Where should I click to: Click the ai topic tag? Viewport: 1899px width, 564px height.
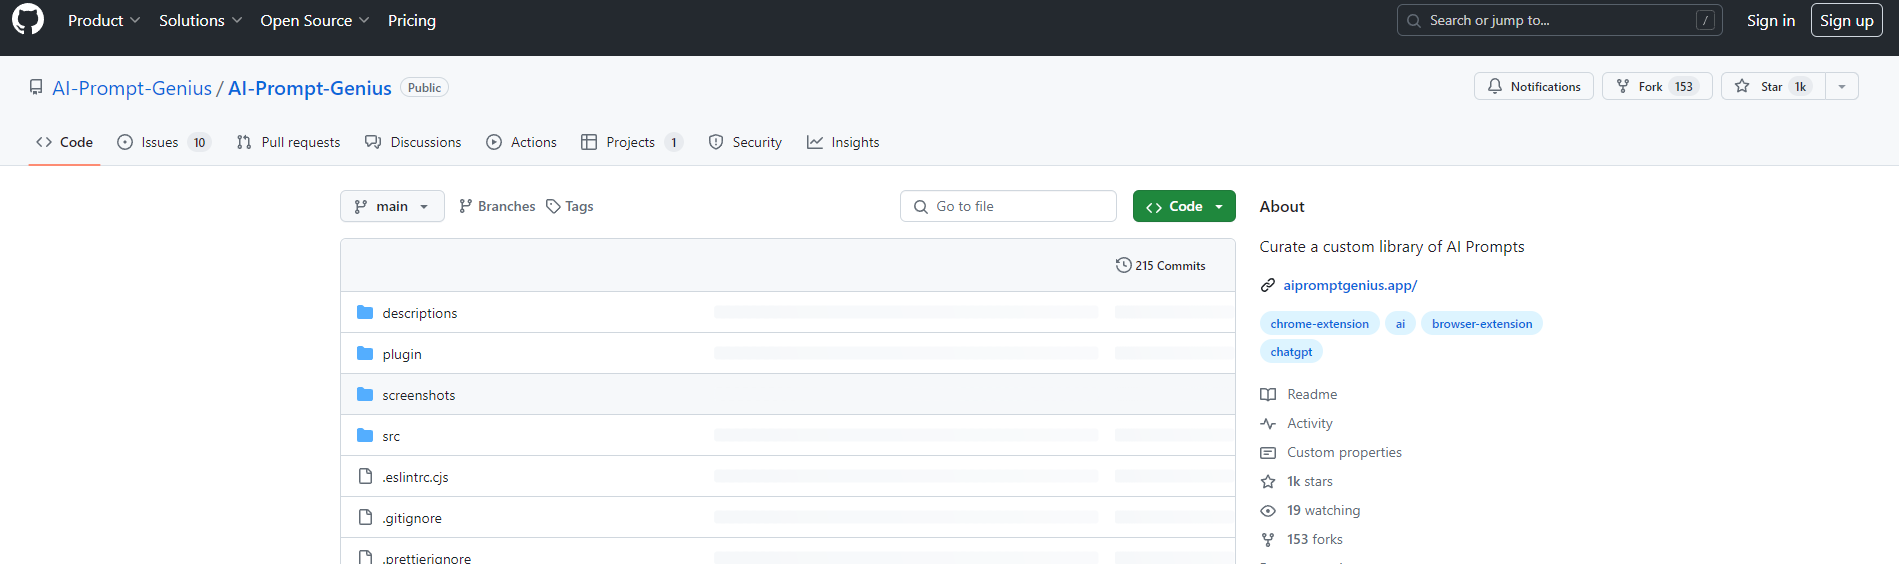(x=1400, y=324)
